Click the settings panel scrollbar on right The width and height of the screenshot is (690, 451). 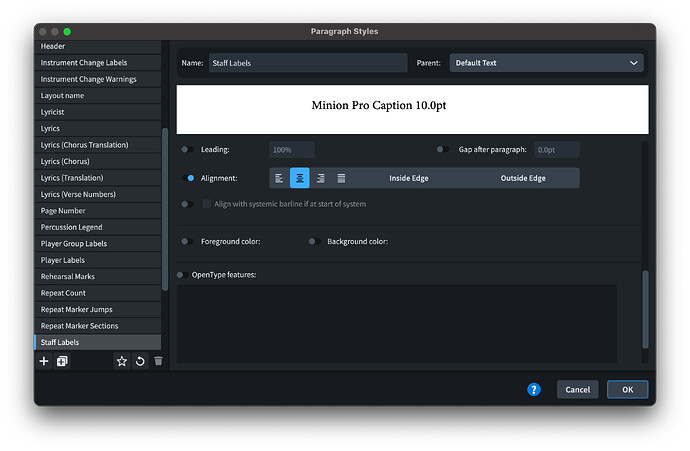tap(645, 309)
